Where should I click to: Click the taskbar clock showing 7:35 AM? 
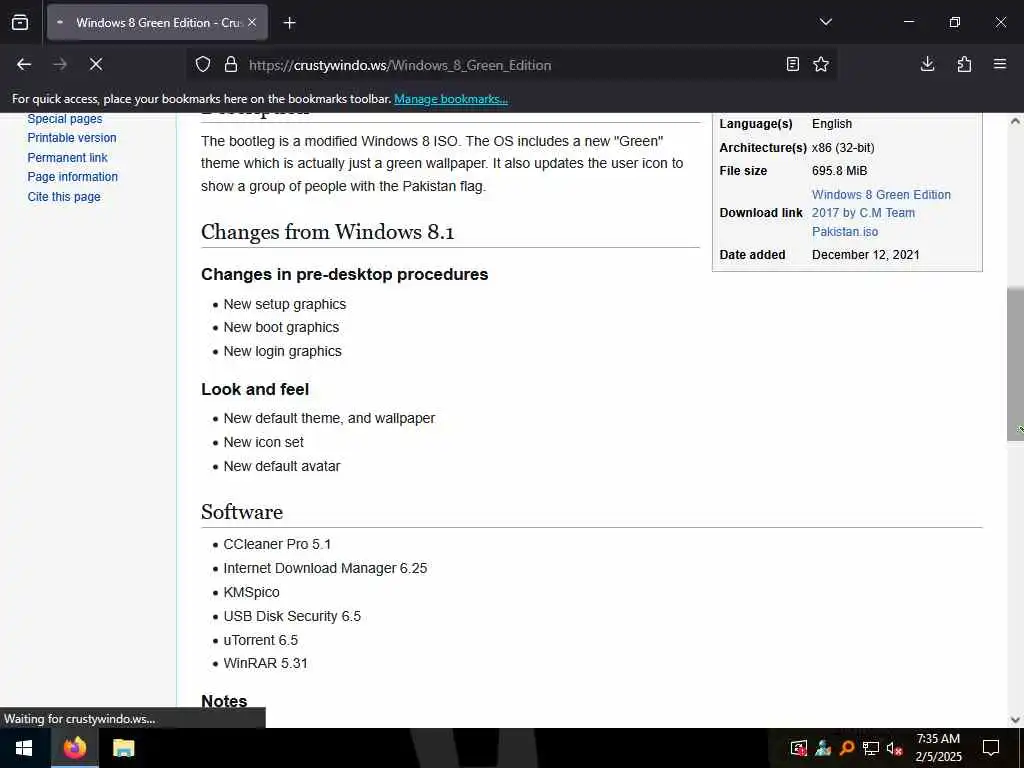[x=938, y=748]
